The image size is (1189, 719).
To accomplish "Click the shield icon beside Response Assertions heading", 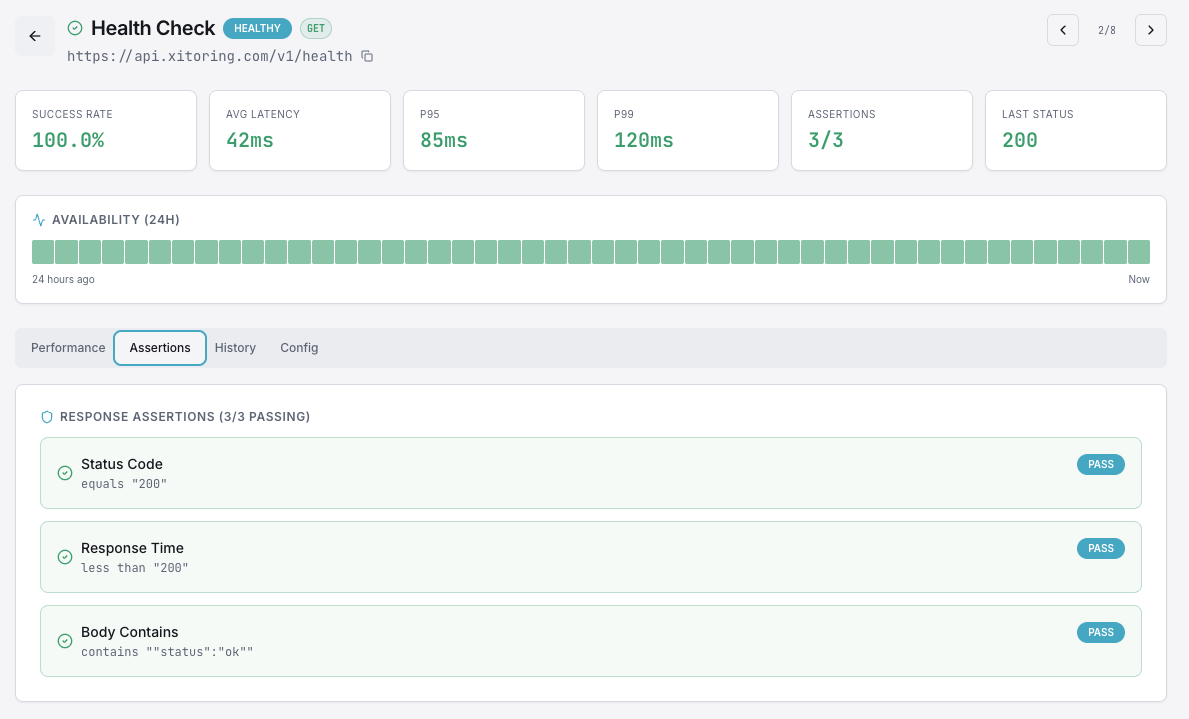I will coord(47,417).
